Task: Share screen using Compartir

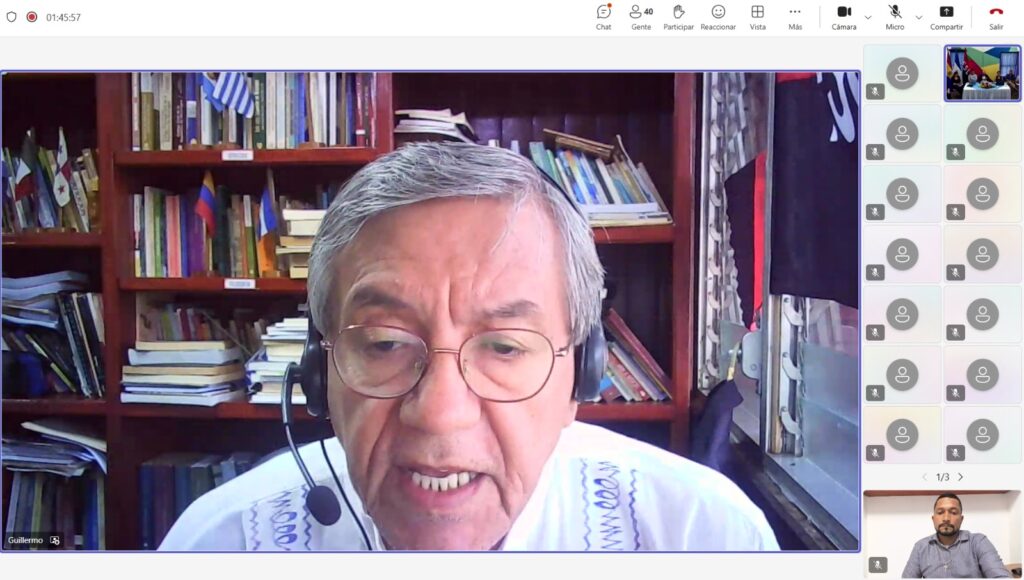Action: tap(946, 17)
